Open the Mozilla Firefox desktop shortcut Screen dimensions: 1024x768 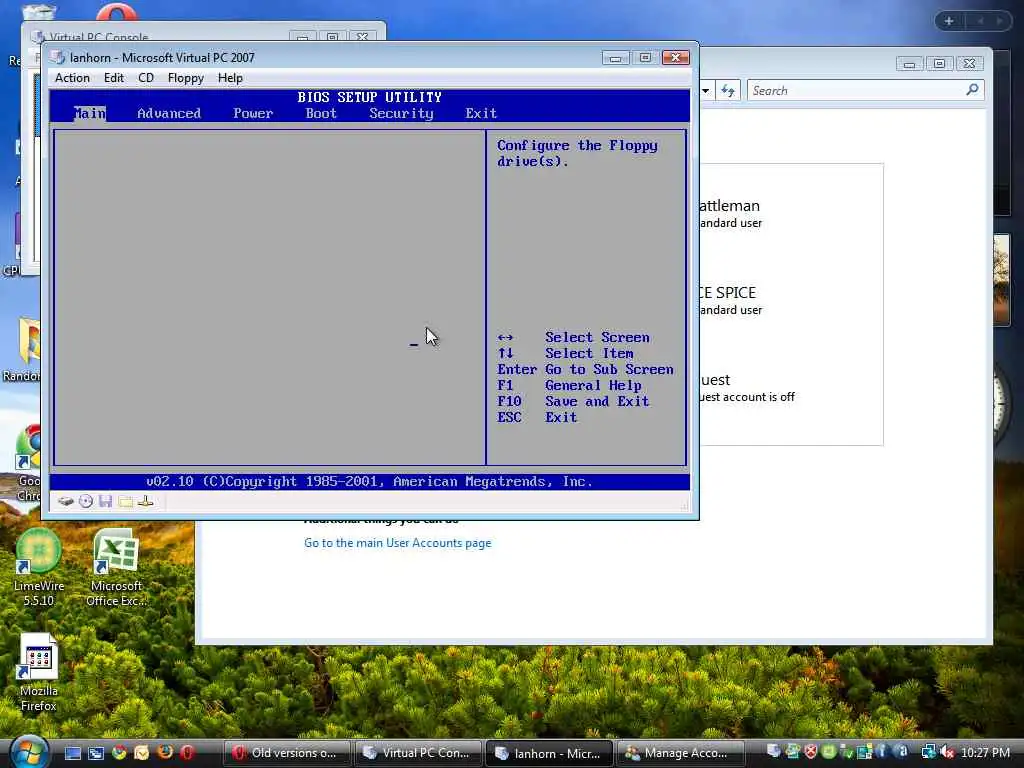[x=39, y=673]
